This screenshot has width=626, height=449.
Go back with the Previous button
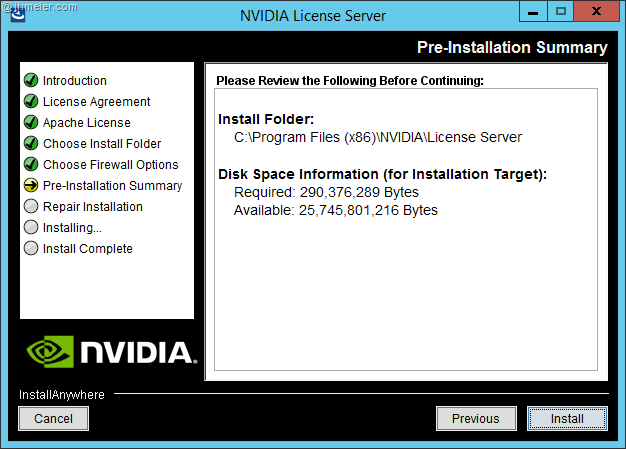475,418
